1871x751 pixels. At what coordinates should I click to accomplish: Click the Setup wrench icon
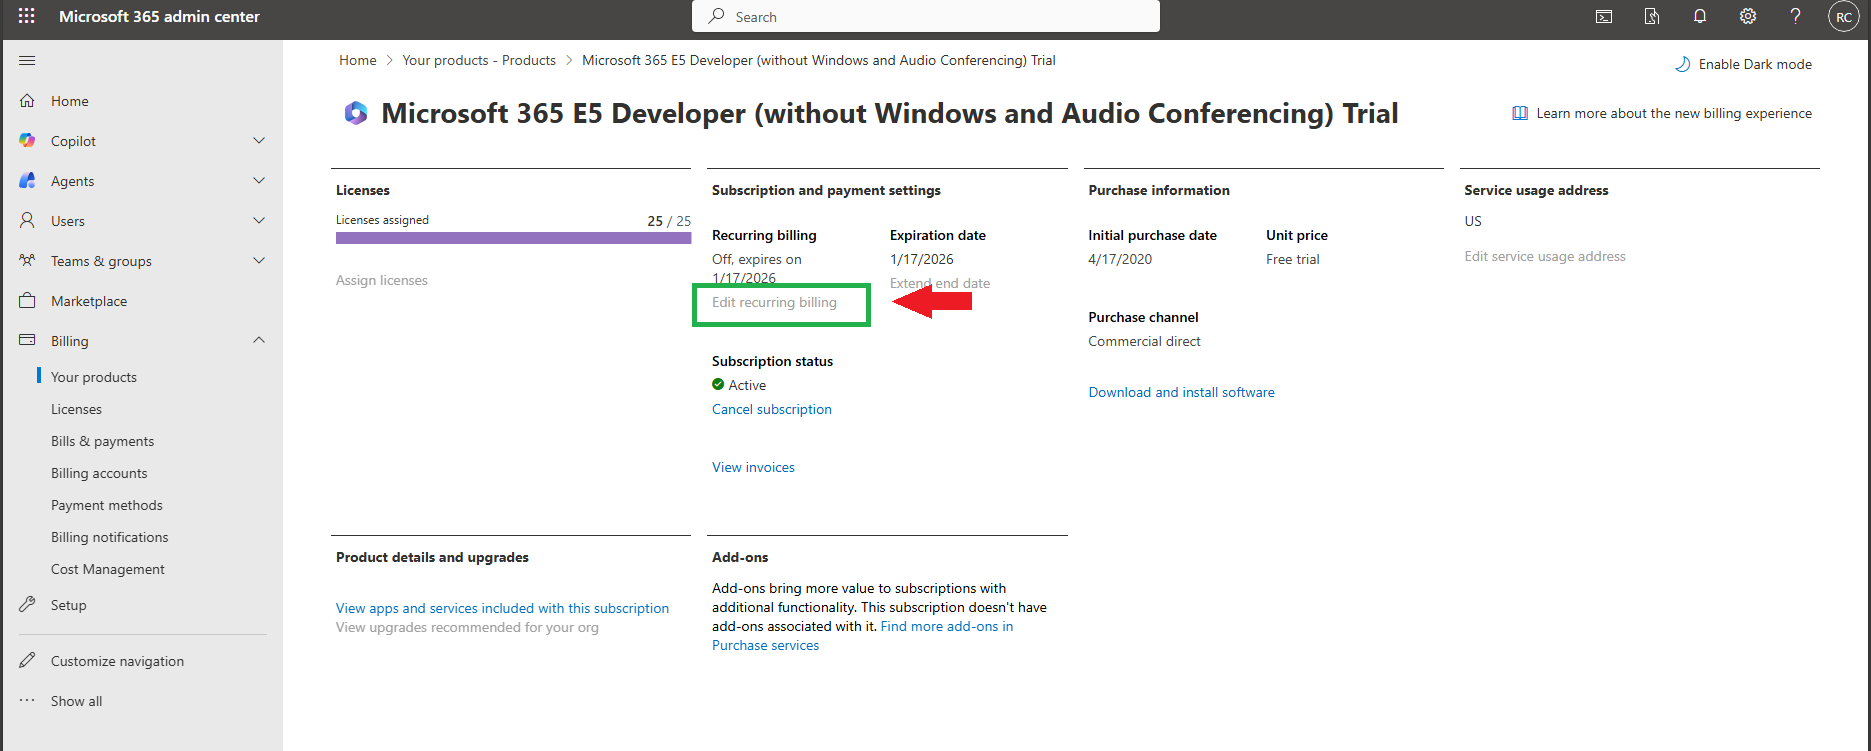pyautogui.click(x=27, y=605)
